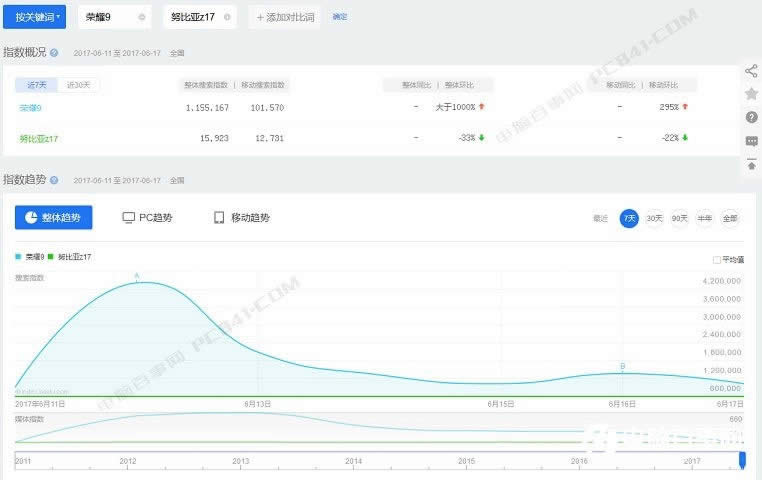Click the 2014 label on the timeline

(353, 461)
